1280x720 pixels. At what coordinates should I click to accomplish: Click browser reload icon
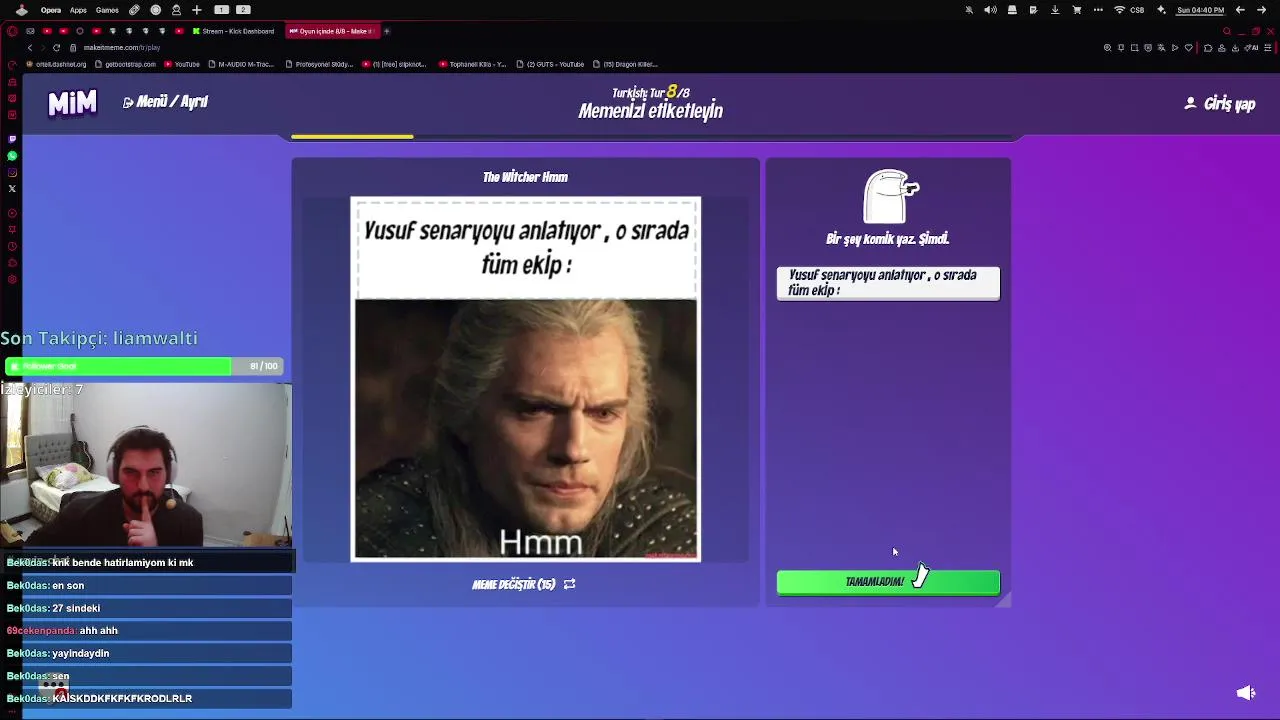(56, 48)
